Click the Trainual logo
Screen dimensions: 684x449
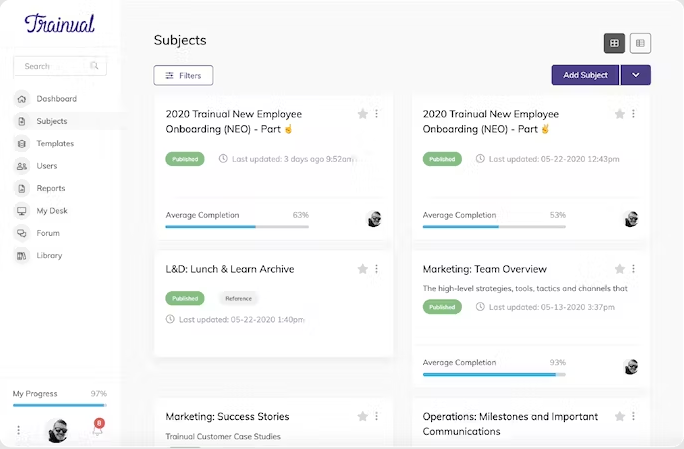(x=59, y=24)
